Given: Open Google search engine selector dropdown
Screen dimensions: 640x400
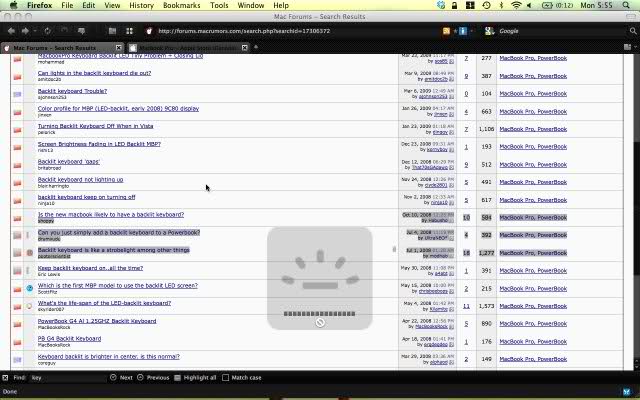Looking at the screenshot, I should (489, 31).
